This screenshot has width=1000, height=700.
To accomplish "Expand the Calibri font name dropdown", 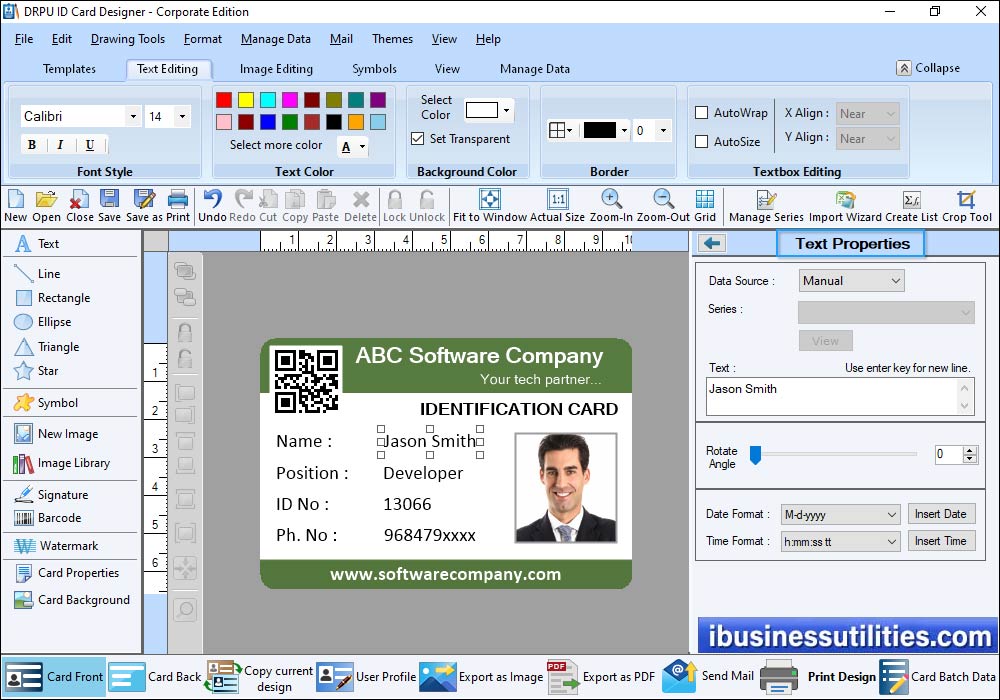I will [133, 117].
